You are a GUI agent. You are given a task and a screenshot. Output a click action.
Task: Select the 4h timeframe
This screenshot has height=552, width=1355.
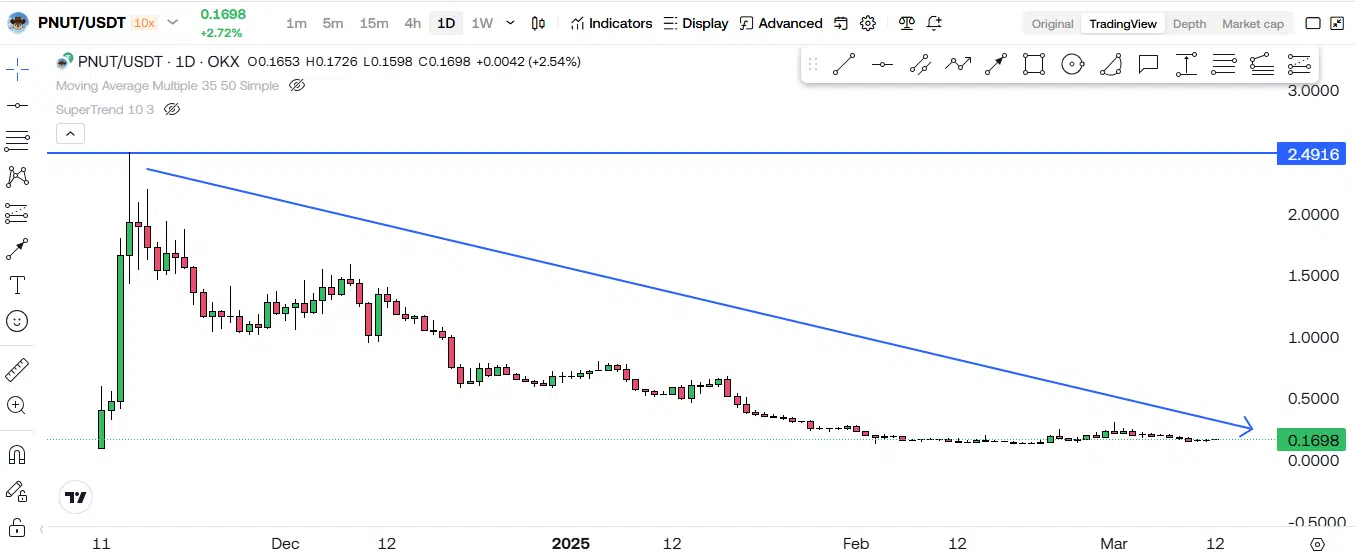point(412,23)
